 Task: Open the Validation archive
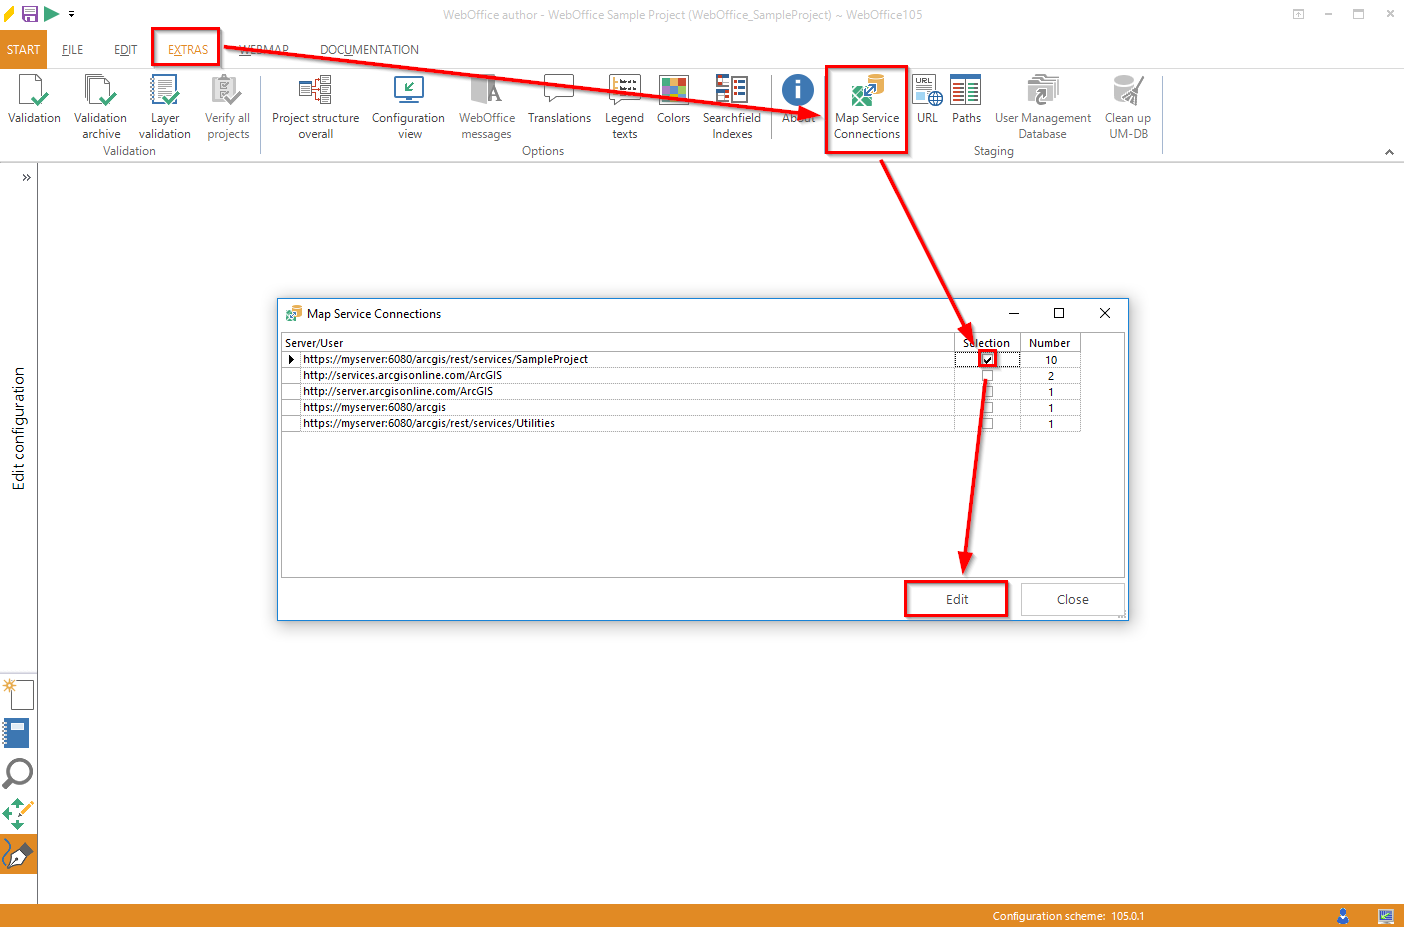pos(101,107)
